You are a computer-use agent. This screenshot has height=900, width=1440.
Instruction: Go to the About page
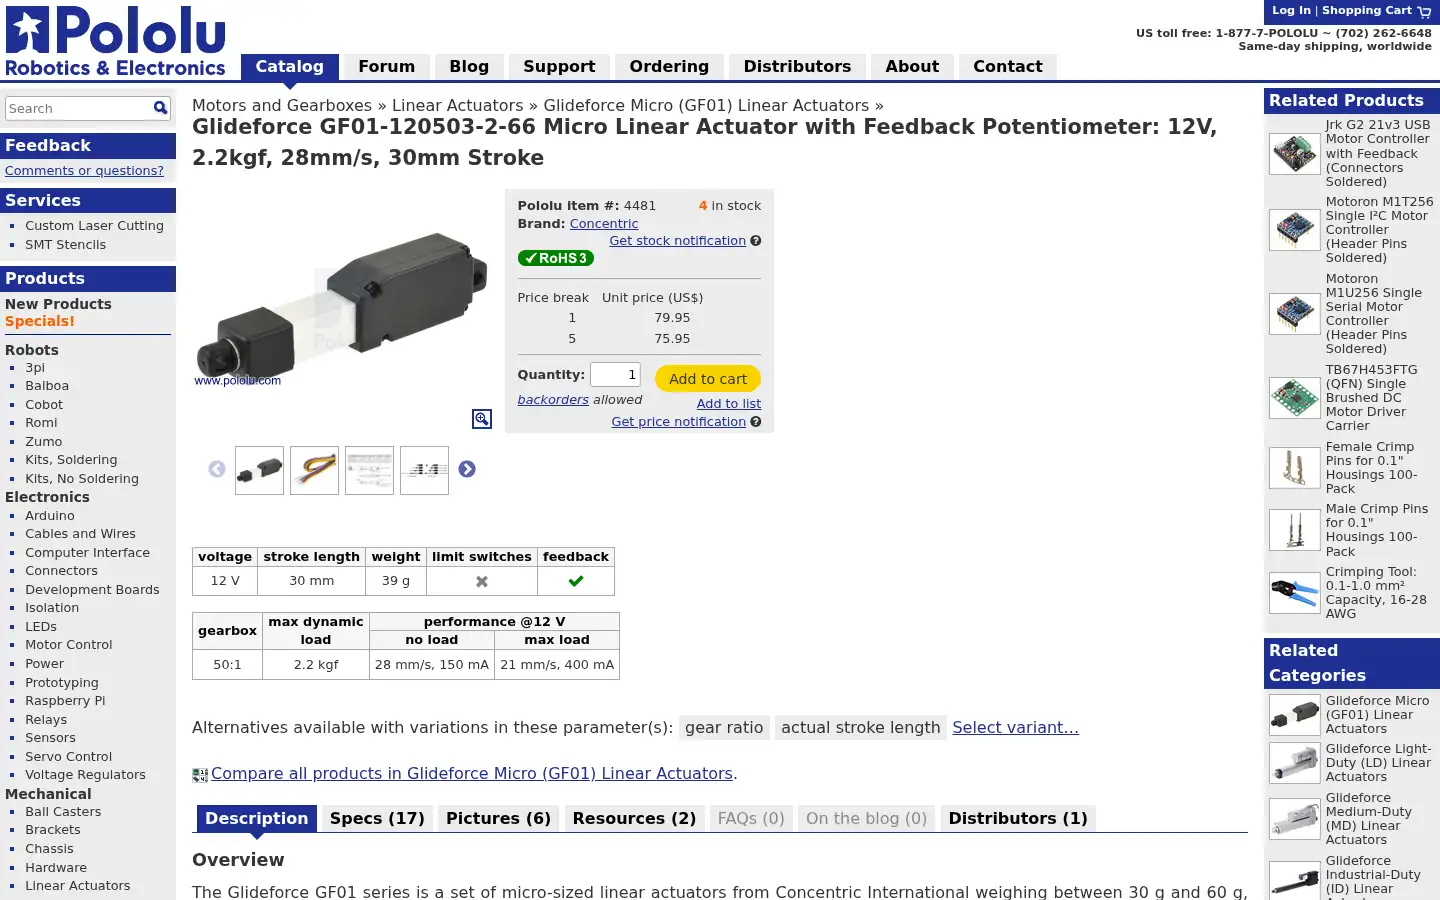pos(912,66)
